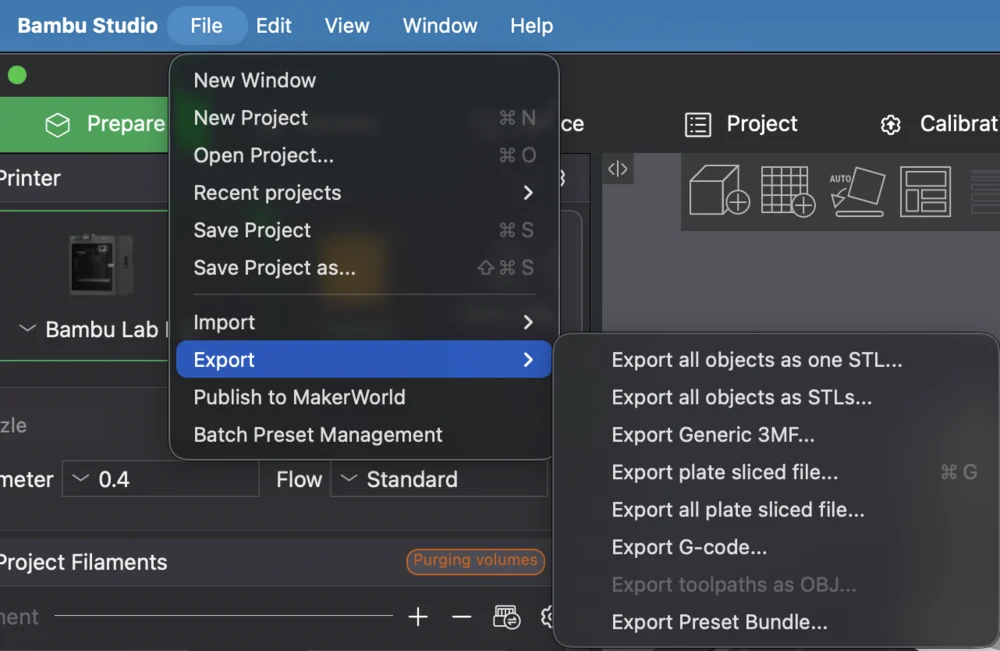1000x651 pixels.
Task: Click the filament sync AMS icon
Action: [507, 617]
